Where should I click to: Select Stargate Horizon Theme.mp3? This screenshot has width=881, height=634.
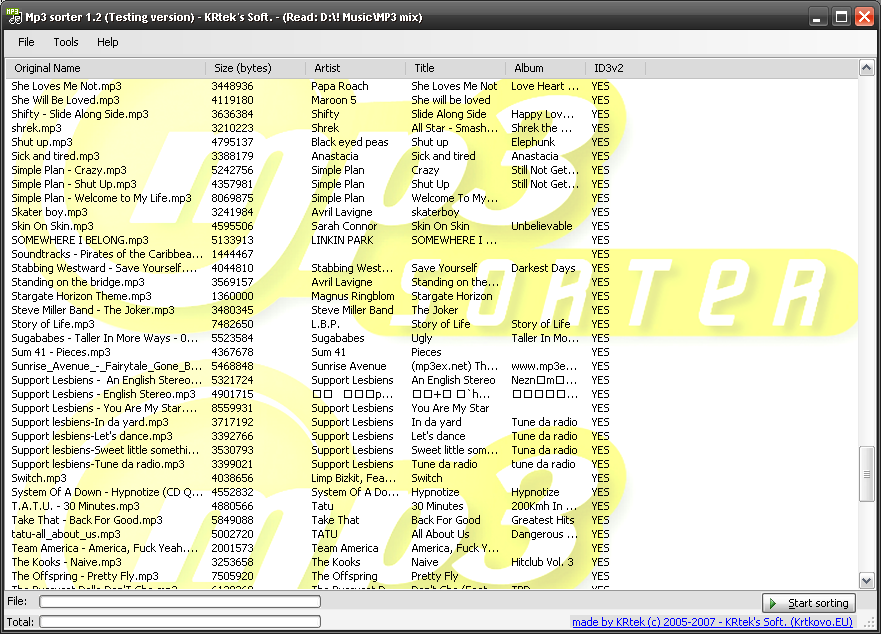tap(81, 296)
